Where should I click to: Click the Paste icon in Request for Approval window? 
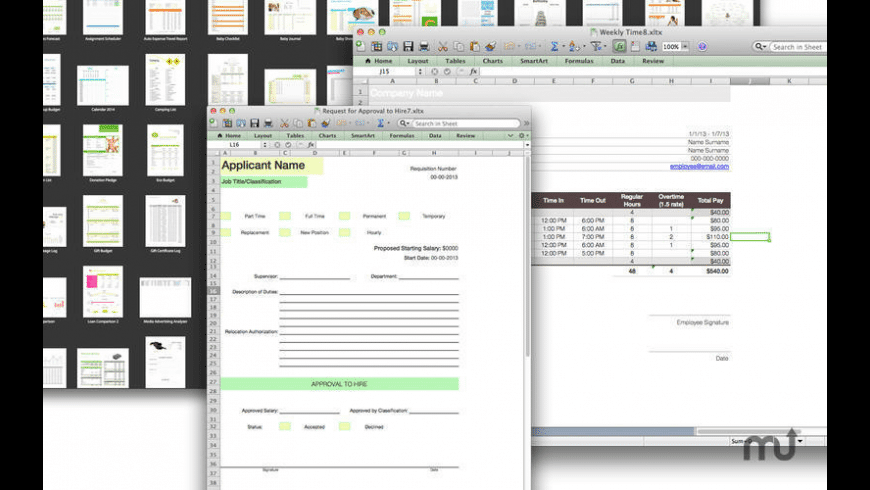[312, 123]
